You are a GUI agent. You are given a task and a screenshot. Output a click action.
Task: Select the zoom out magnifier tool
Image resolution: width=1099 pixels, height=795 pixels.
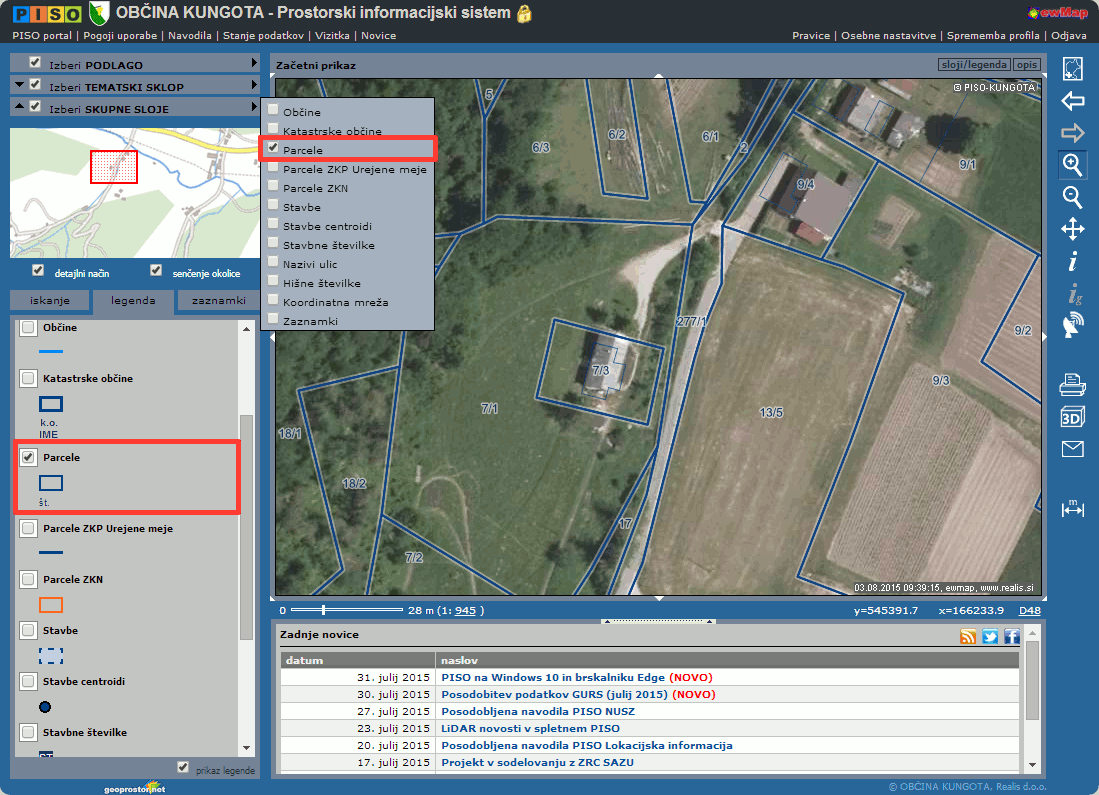1072,197
